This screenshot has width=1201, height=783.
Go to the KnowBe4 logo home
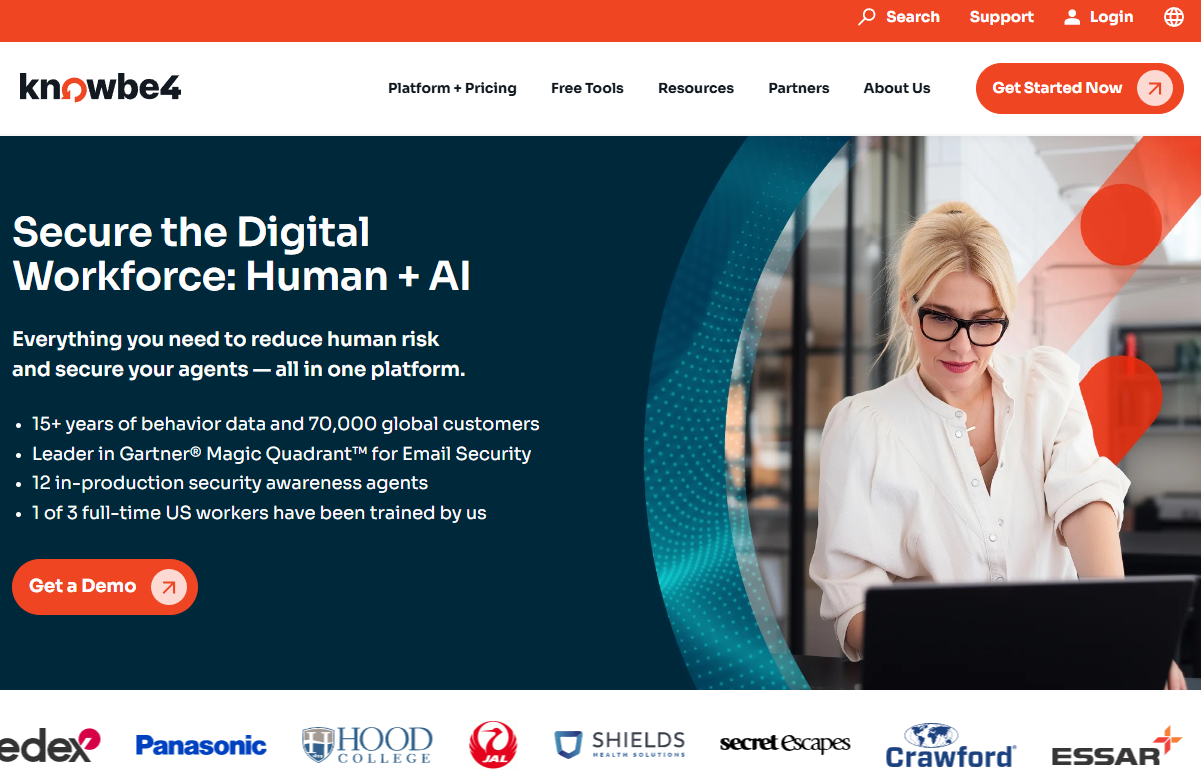coord(100,88)
